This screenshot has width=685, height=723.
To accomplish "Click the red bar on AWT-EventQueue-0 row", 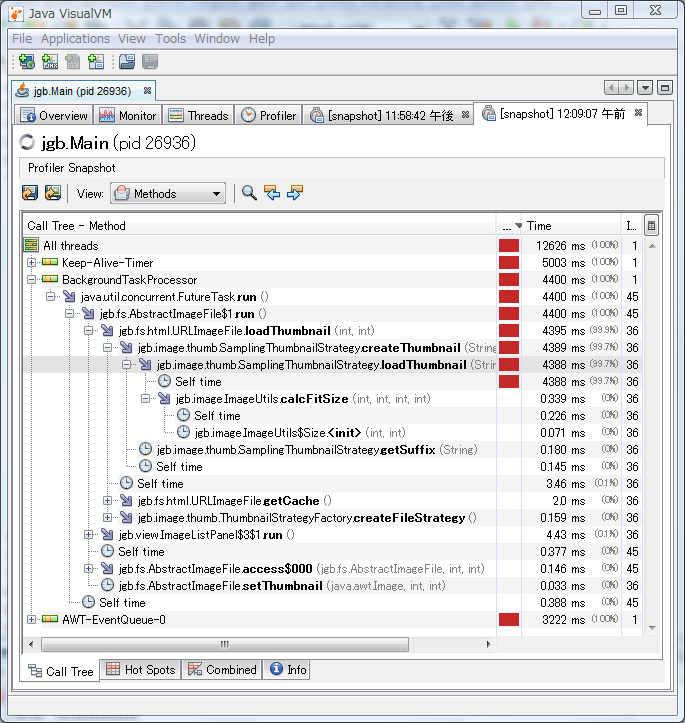I will click(x=509, y=619).
